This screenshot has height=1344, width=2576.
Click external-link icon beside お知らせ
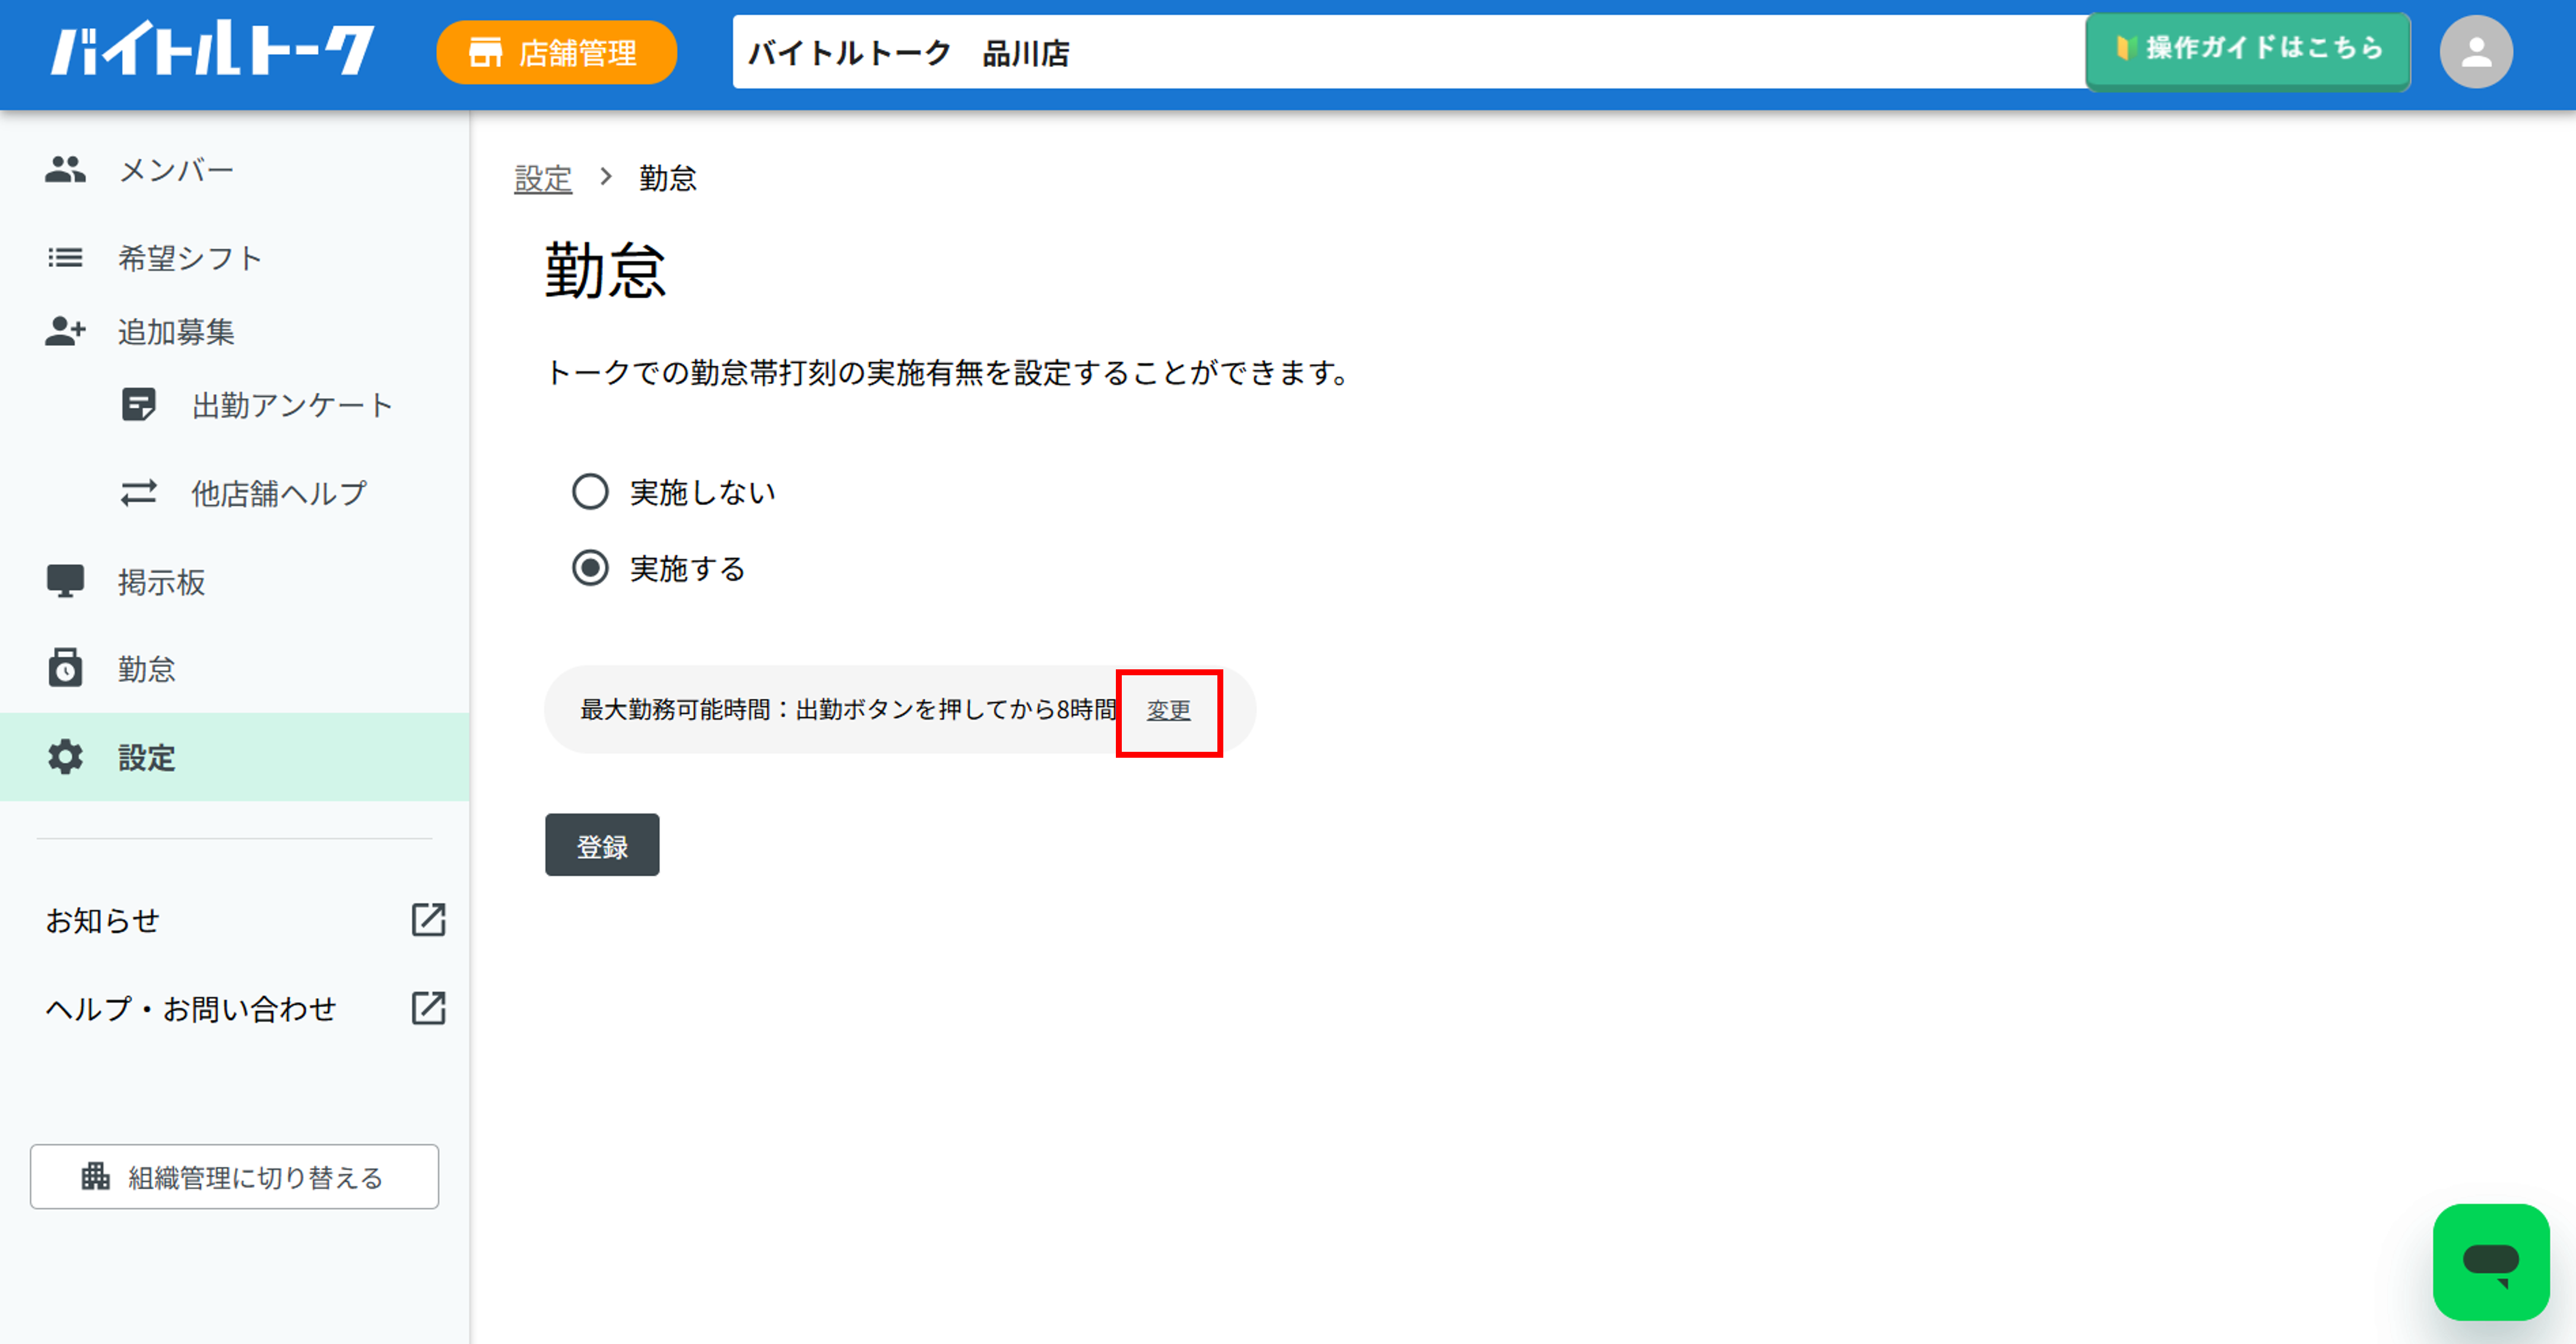(x=428, y=920)
